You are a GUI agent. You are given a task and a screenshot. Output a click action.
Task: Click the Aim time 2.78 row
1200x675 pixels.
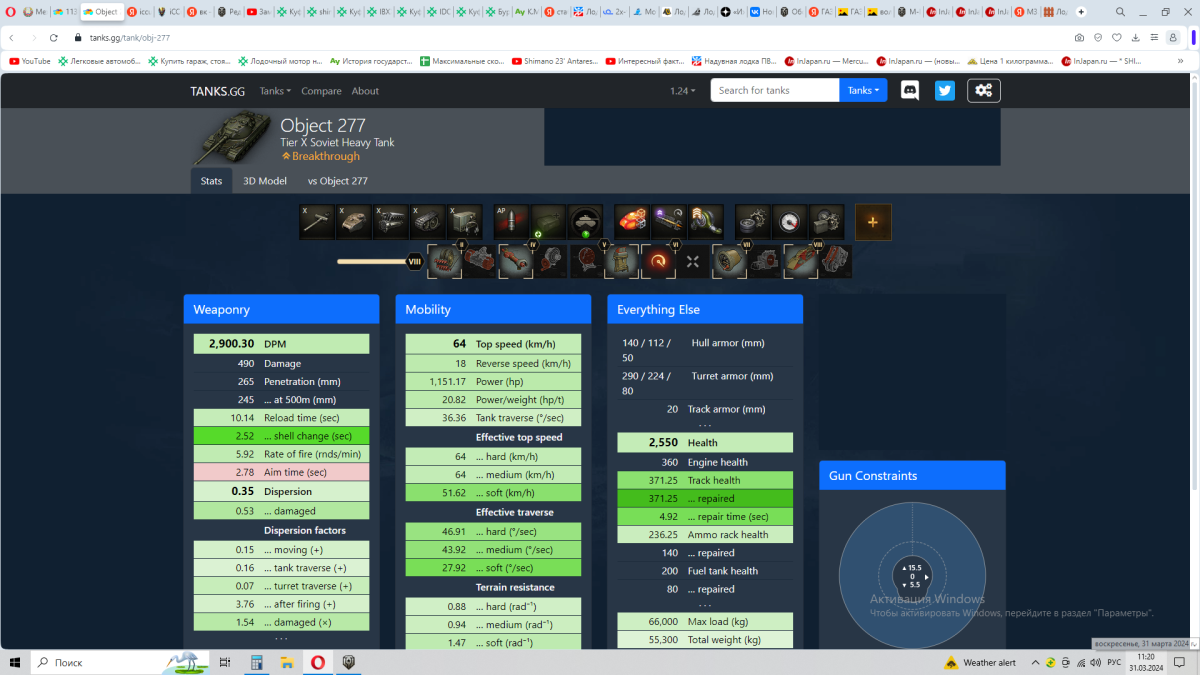coord(281,472)
